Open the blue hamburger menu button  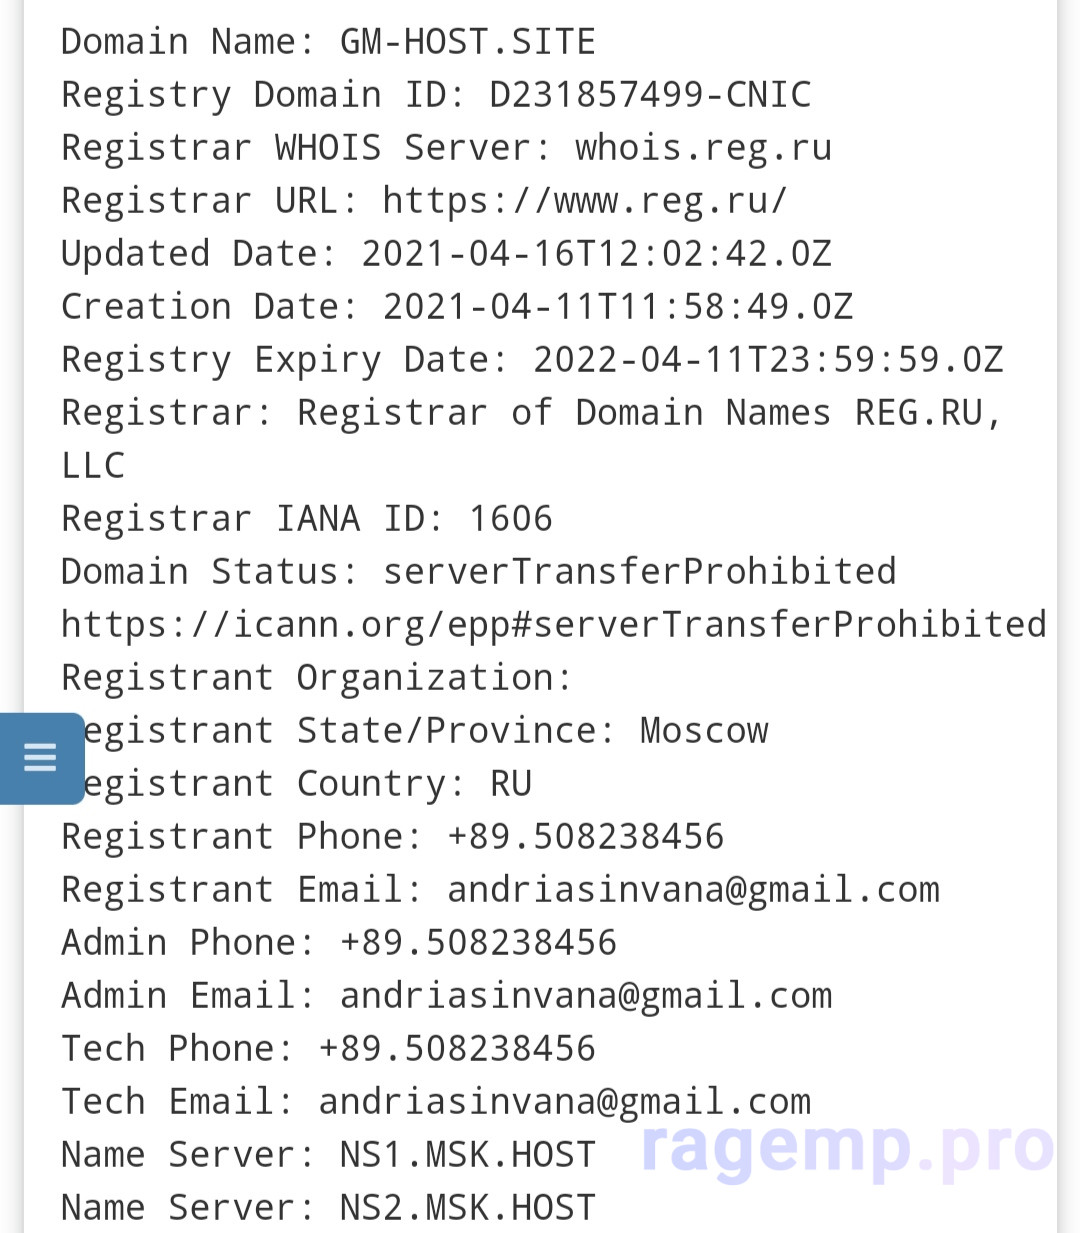click(40, 758)
